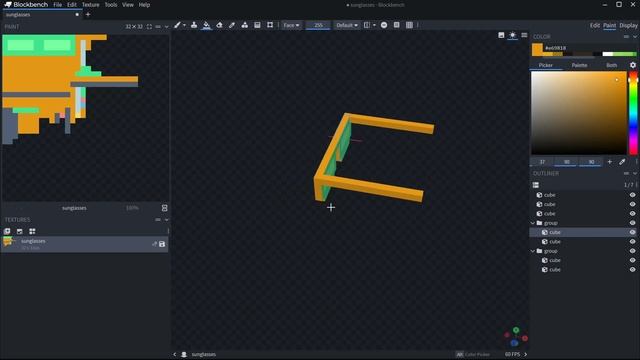Open brush tool options dropdown arrow
Screen dimensions: 640x360
(x=184, y=25)
